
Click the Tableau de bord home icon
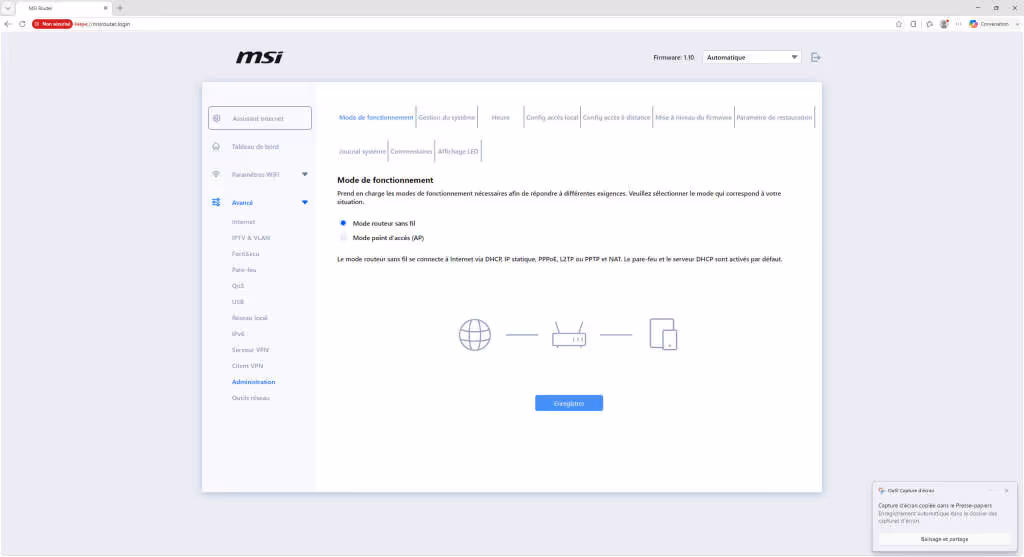(216, 146)
